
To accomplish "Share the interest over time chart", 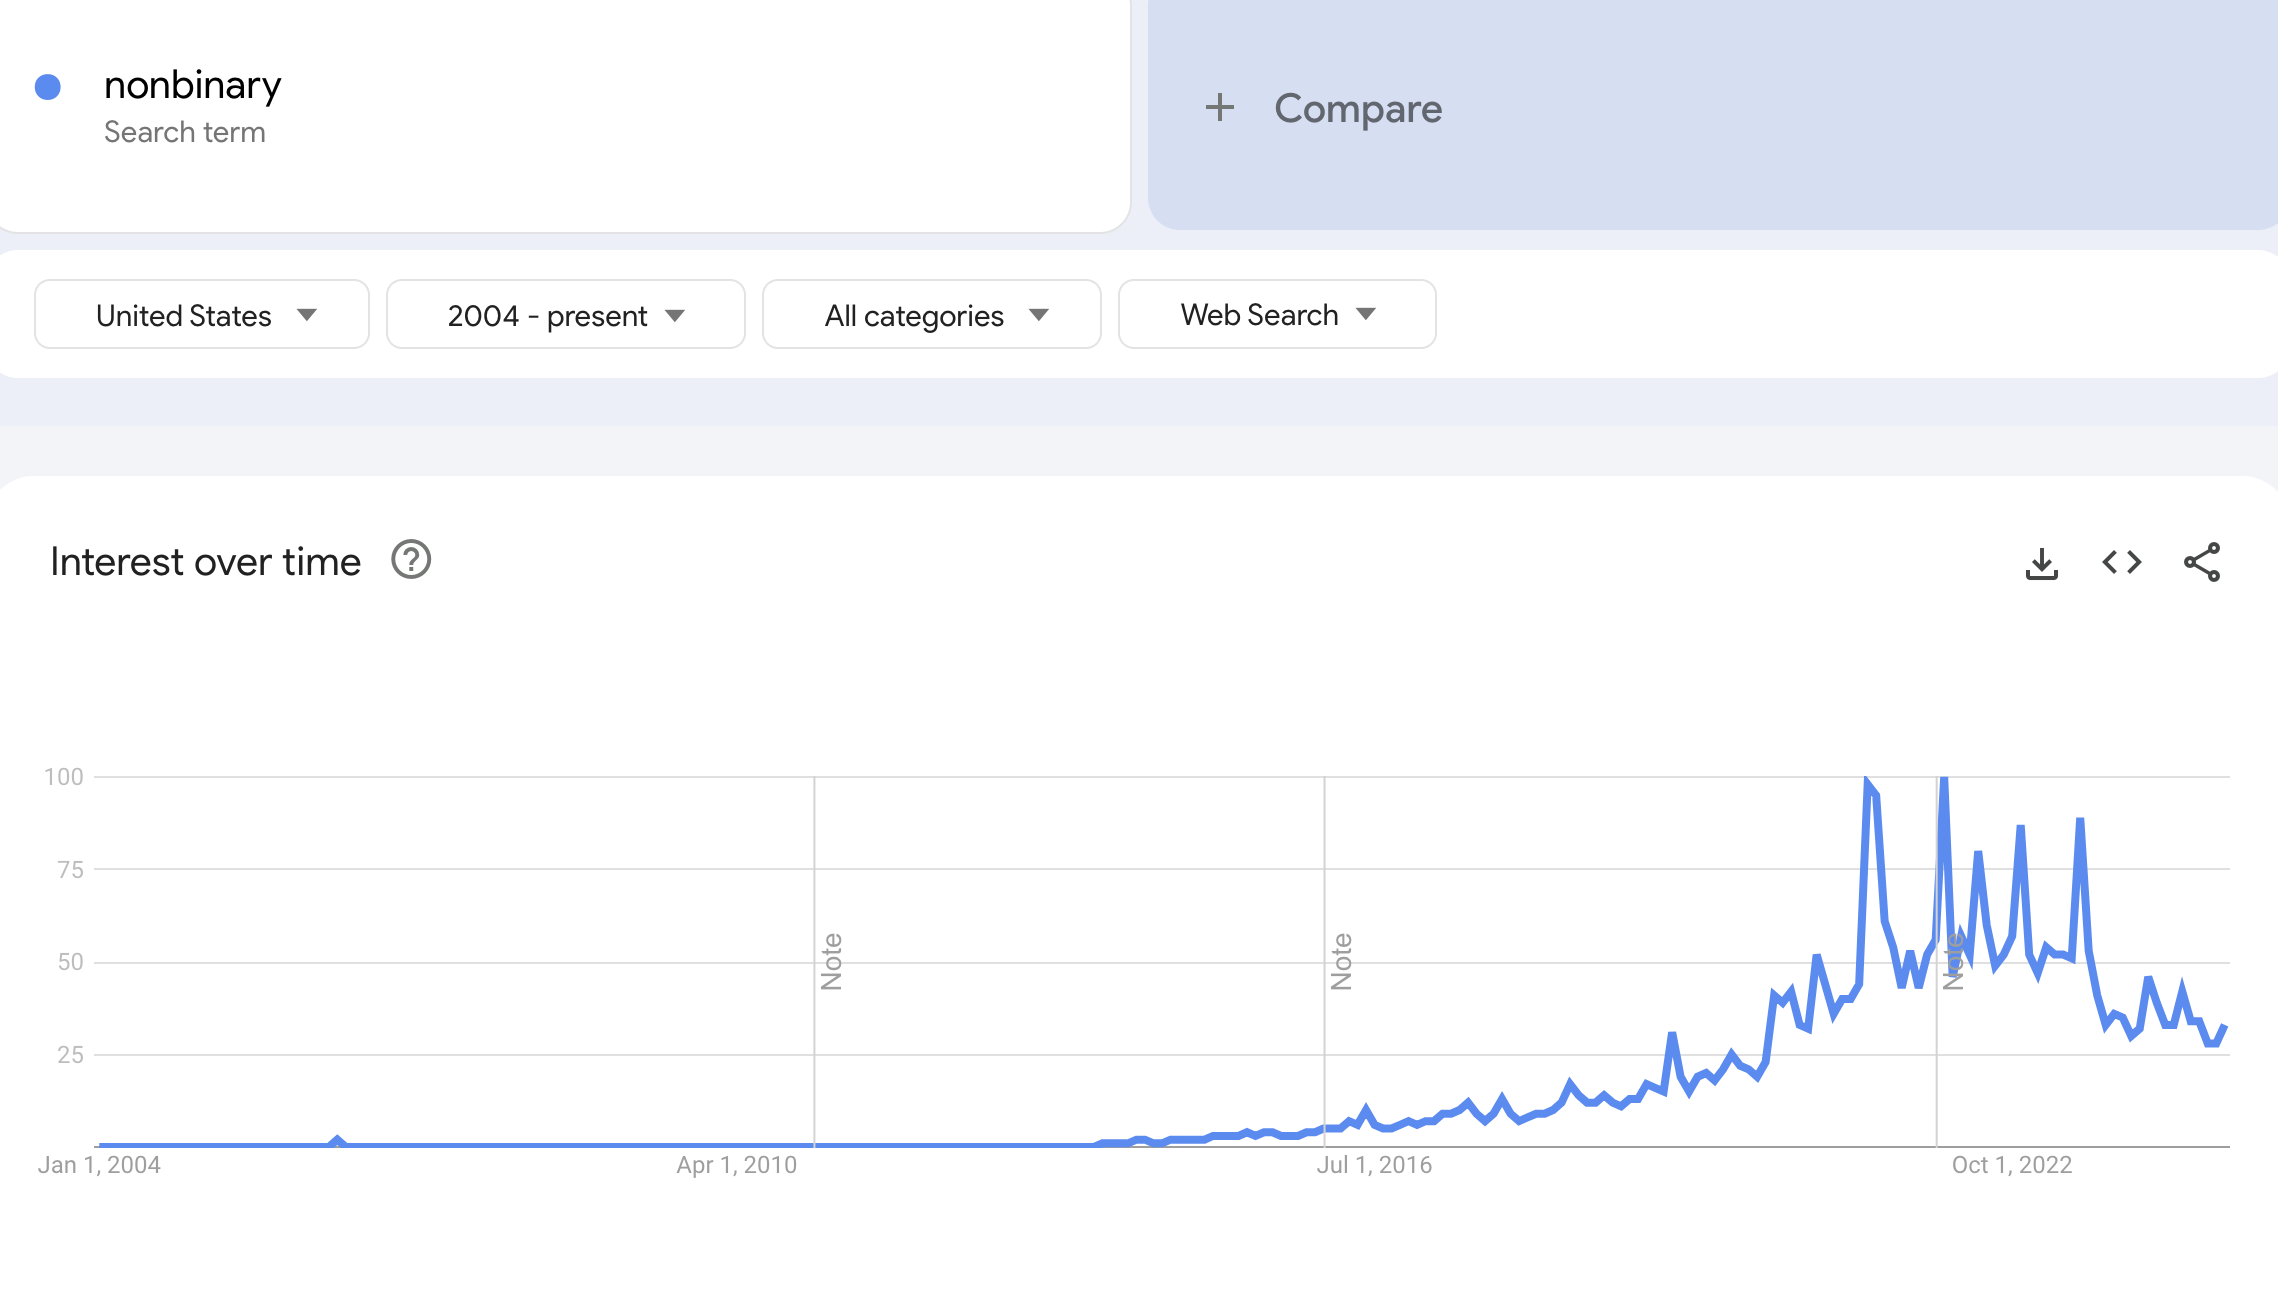I will 2202,563.
